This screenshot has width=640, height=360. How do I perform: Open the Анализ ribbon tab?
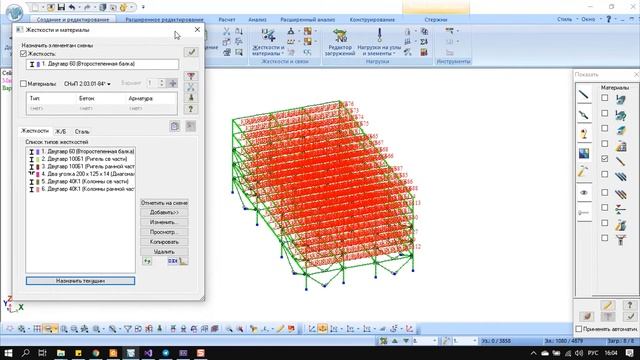pyautogui.click(x=257, y=20)
